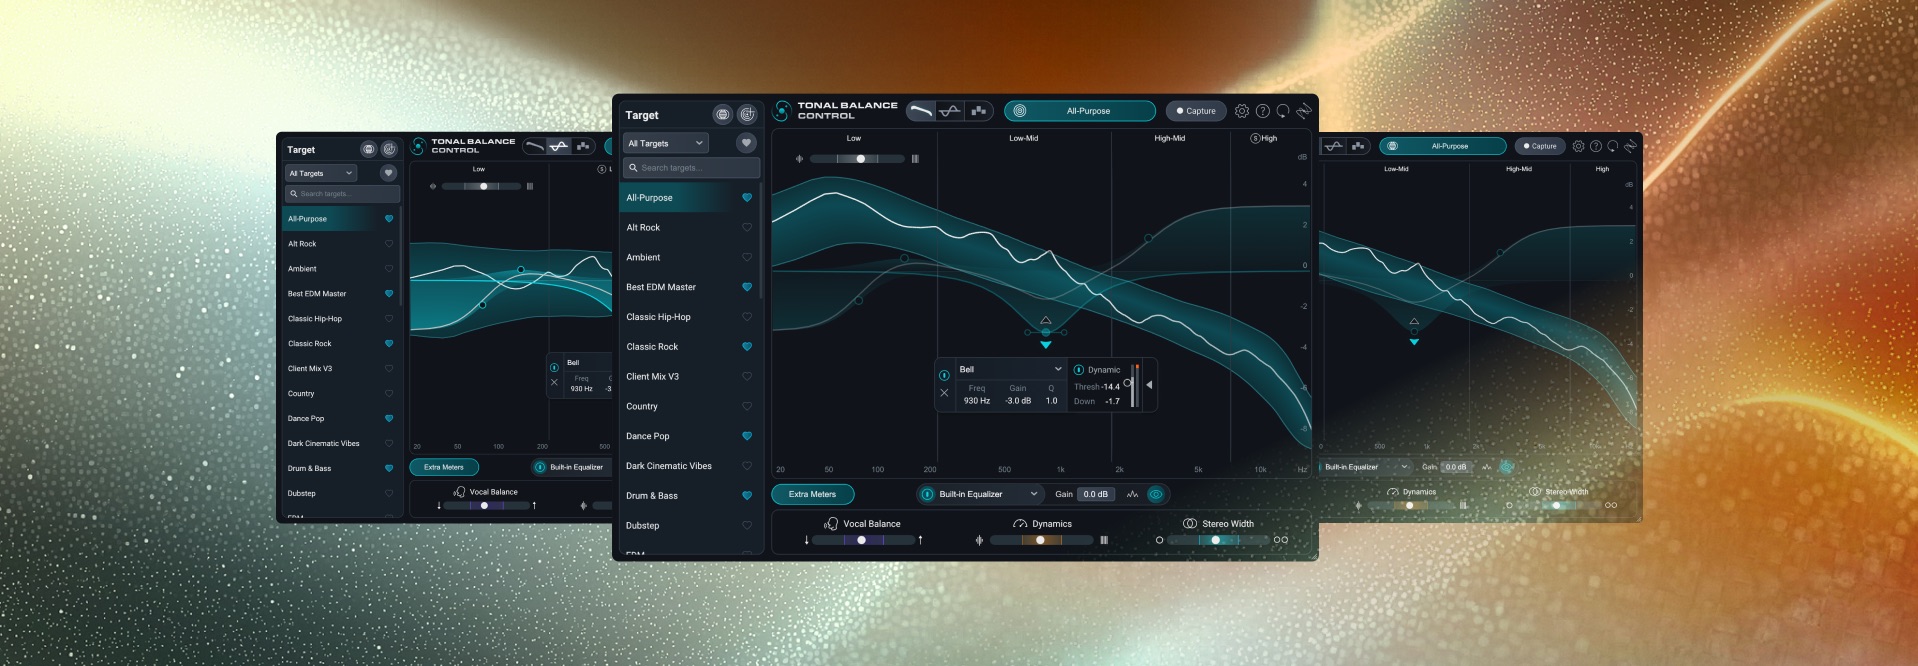Toggle Built-in Equalizer power button
The height and width of the screenshot is (666, 1918).
tap(927, 494)
